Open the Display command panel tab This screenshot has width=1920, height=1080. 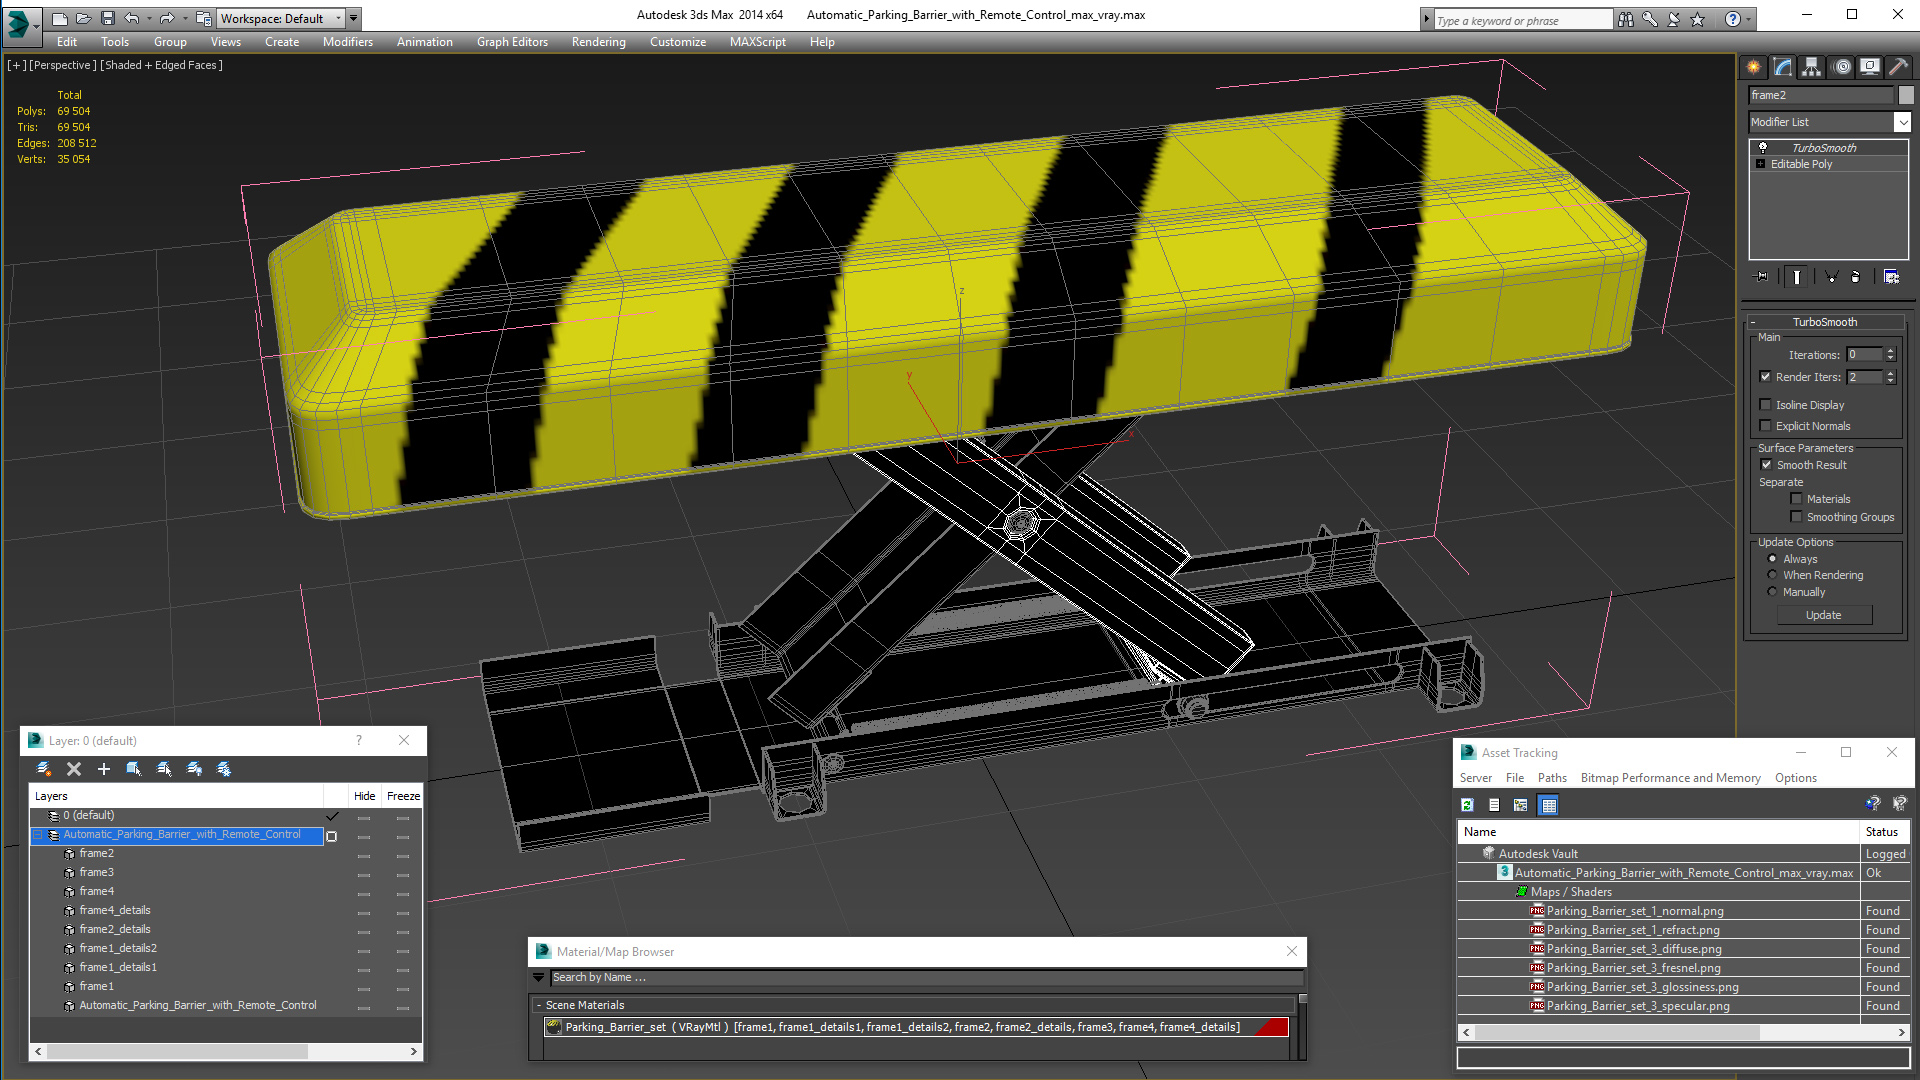point(1870,67)
